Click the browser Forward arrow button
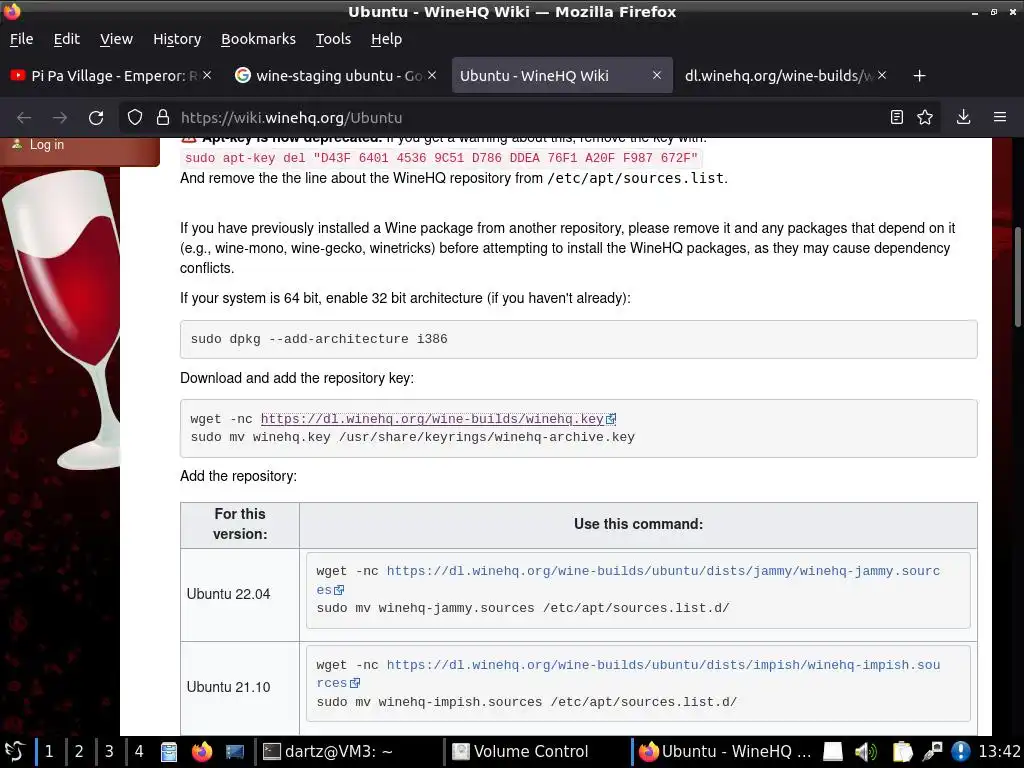The height and width of the screenshot is (768, 1024). (60, 118)
